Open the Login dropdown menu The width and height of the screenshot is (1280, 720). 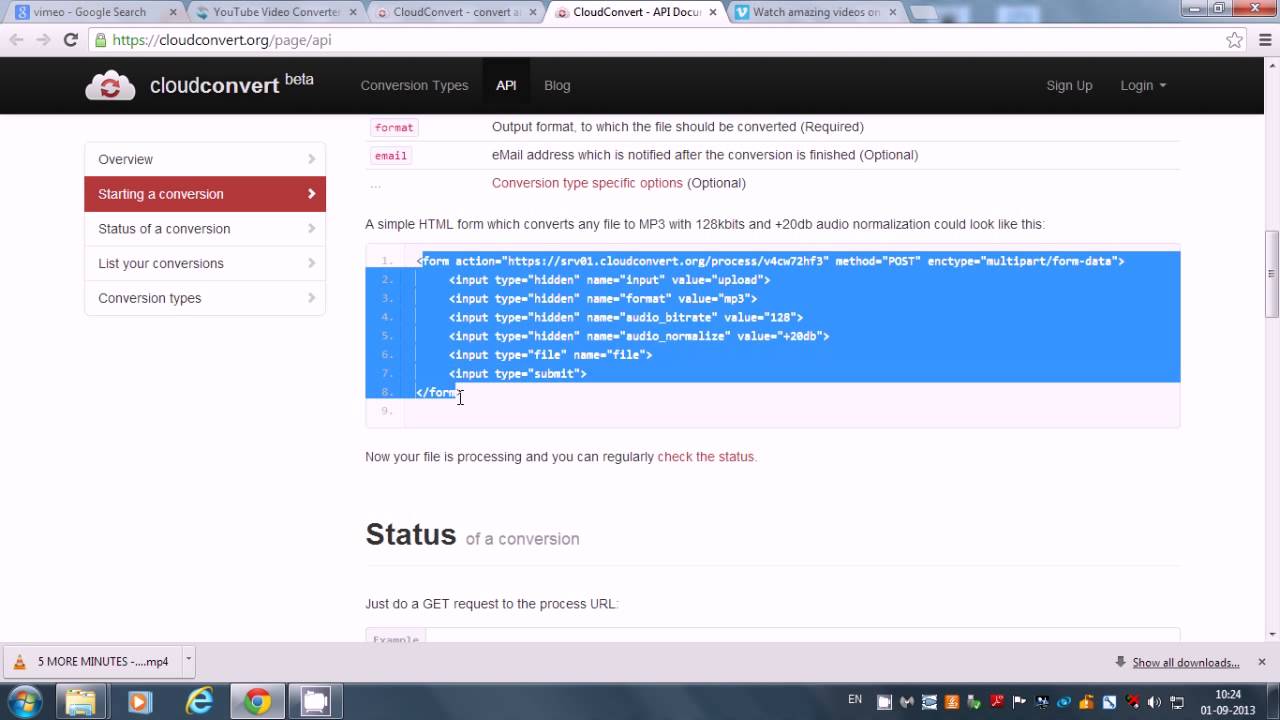click(1143, 85)
